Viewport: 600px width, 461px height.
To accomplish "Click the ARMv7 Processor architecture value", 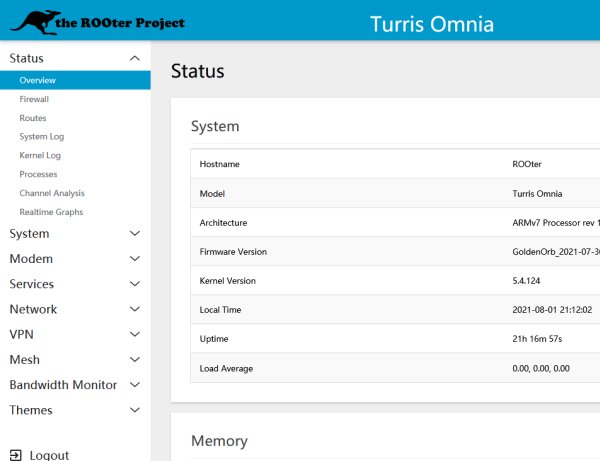I will tap(556, 223).
